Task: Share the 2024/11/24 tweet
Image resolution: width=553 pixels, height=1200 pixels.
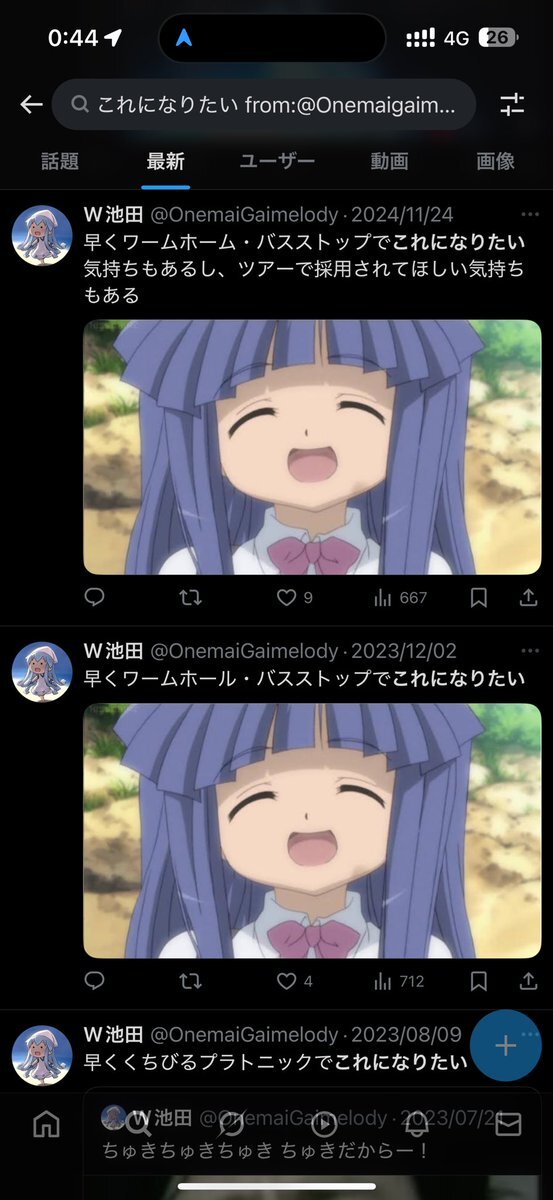Action: [528, 597]
